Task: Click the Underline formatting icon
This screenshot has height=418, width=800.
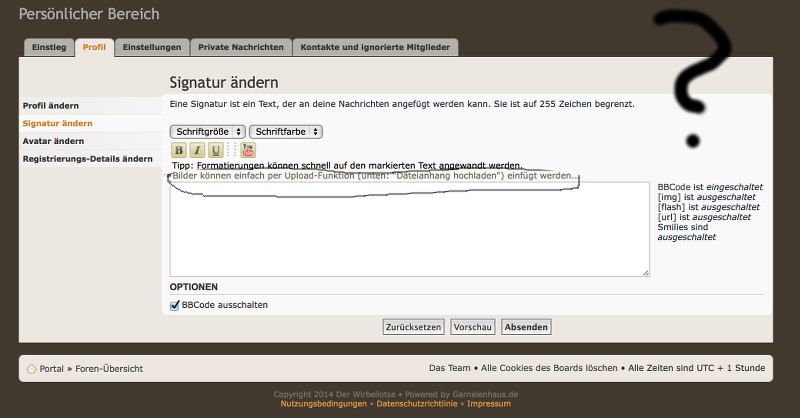Action: [215, 150]
